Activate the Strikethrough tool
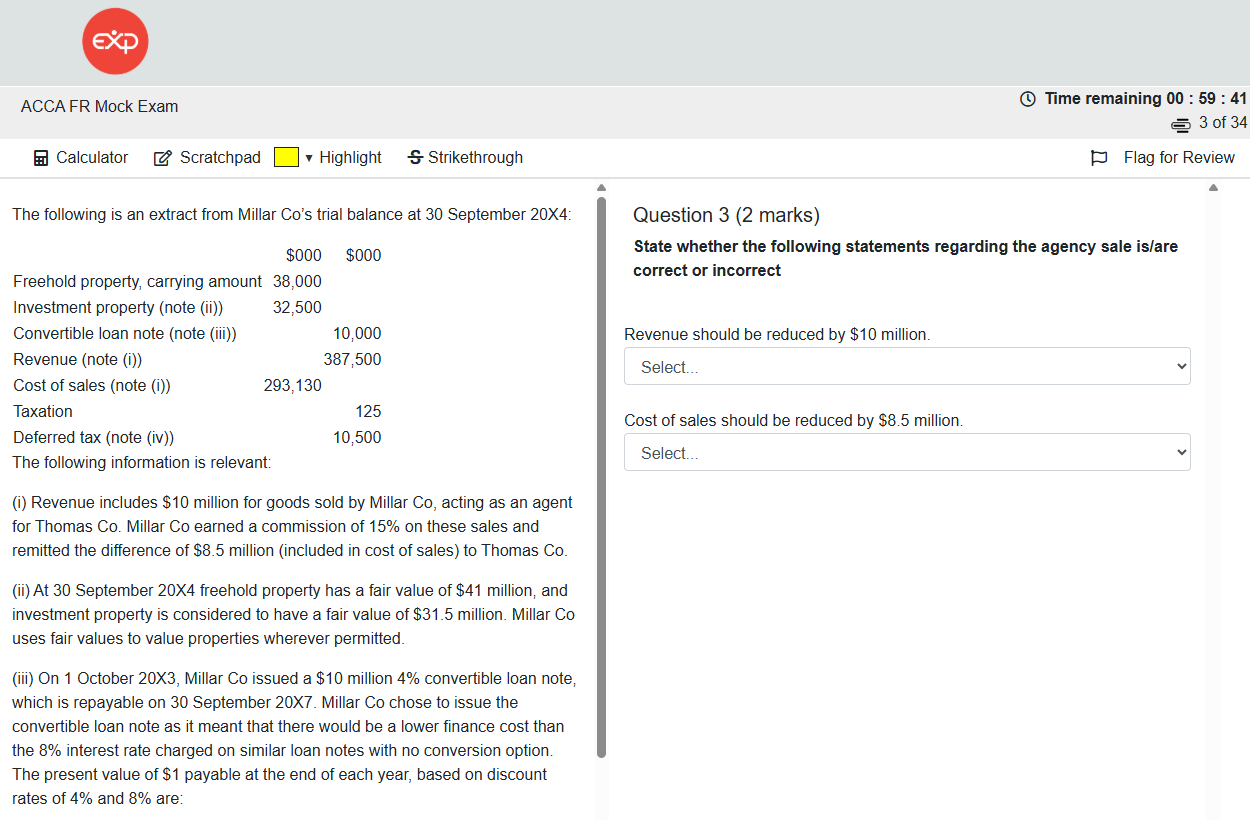Image resolution: width=1250 pixels, height=820 pixels. (x=465, y=157)
